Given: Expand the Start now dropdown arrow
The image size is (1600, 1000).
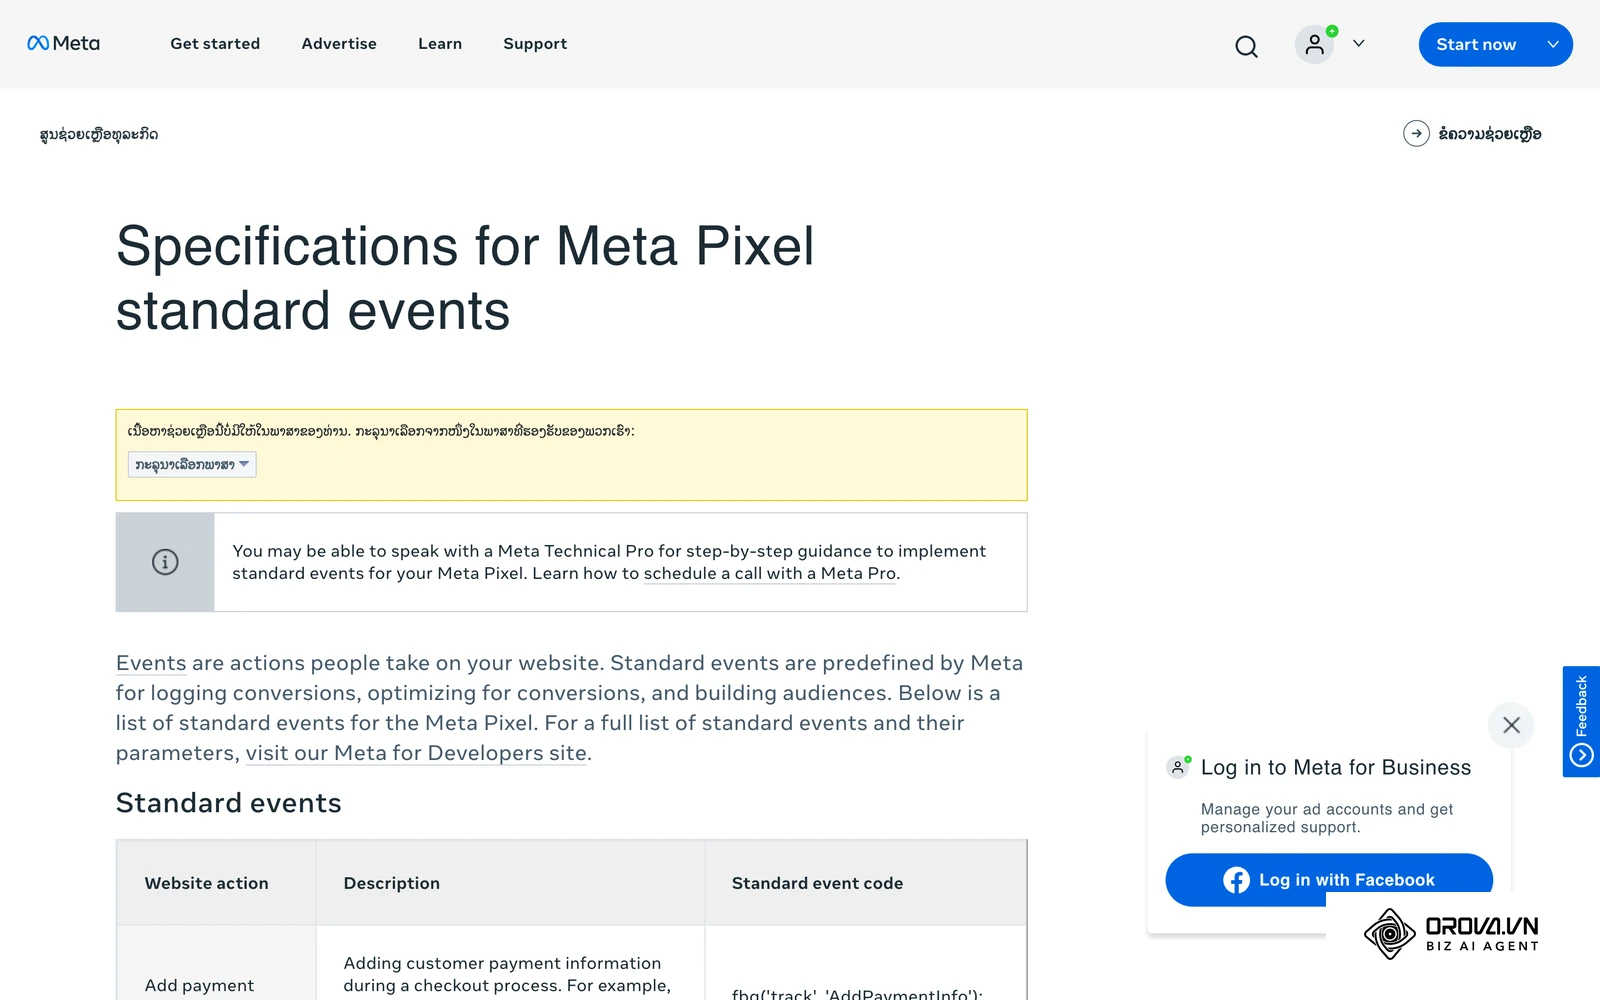Looking at the screenshot, I should coord(1553,44).
